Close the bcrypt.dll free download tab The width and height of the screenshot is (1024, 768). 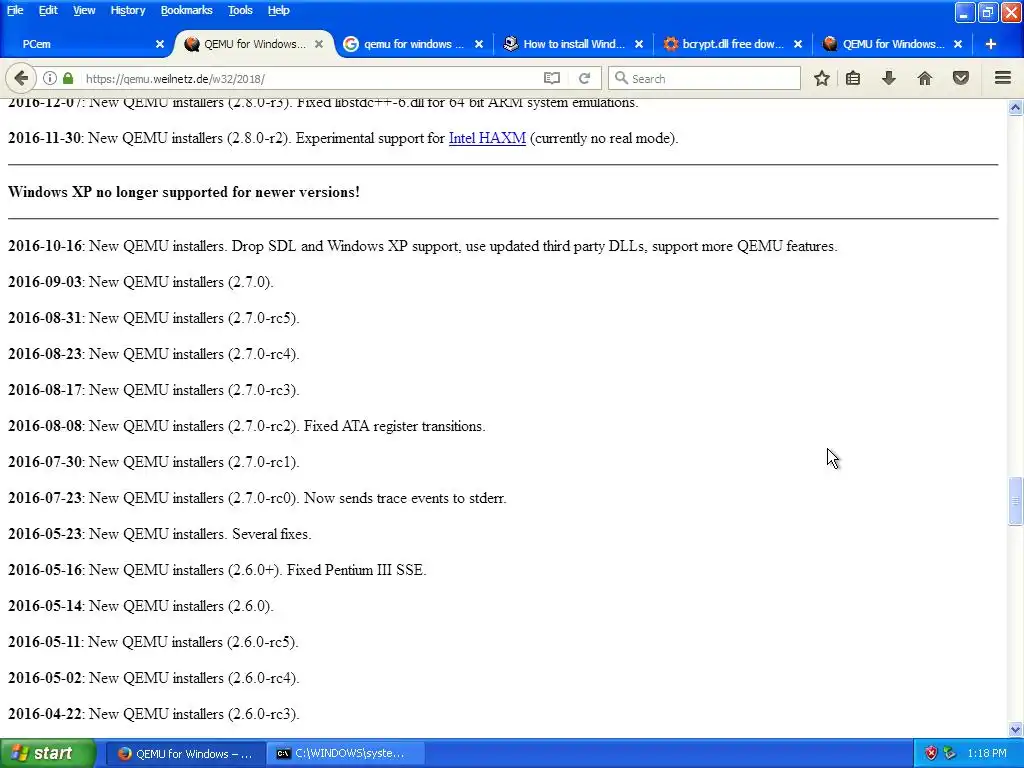pos(798,44)
